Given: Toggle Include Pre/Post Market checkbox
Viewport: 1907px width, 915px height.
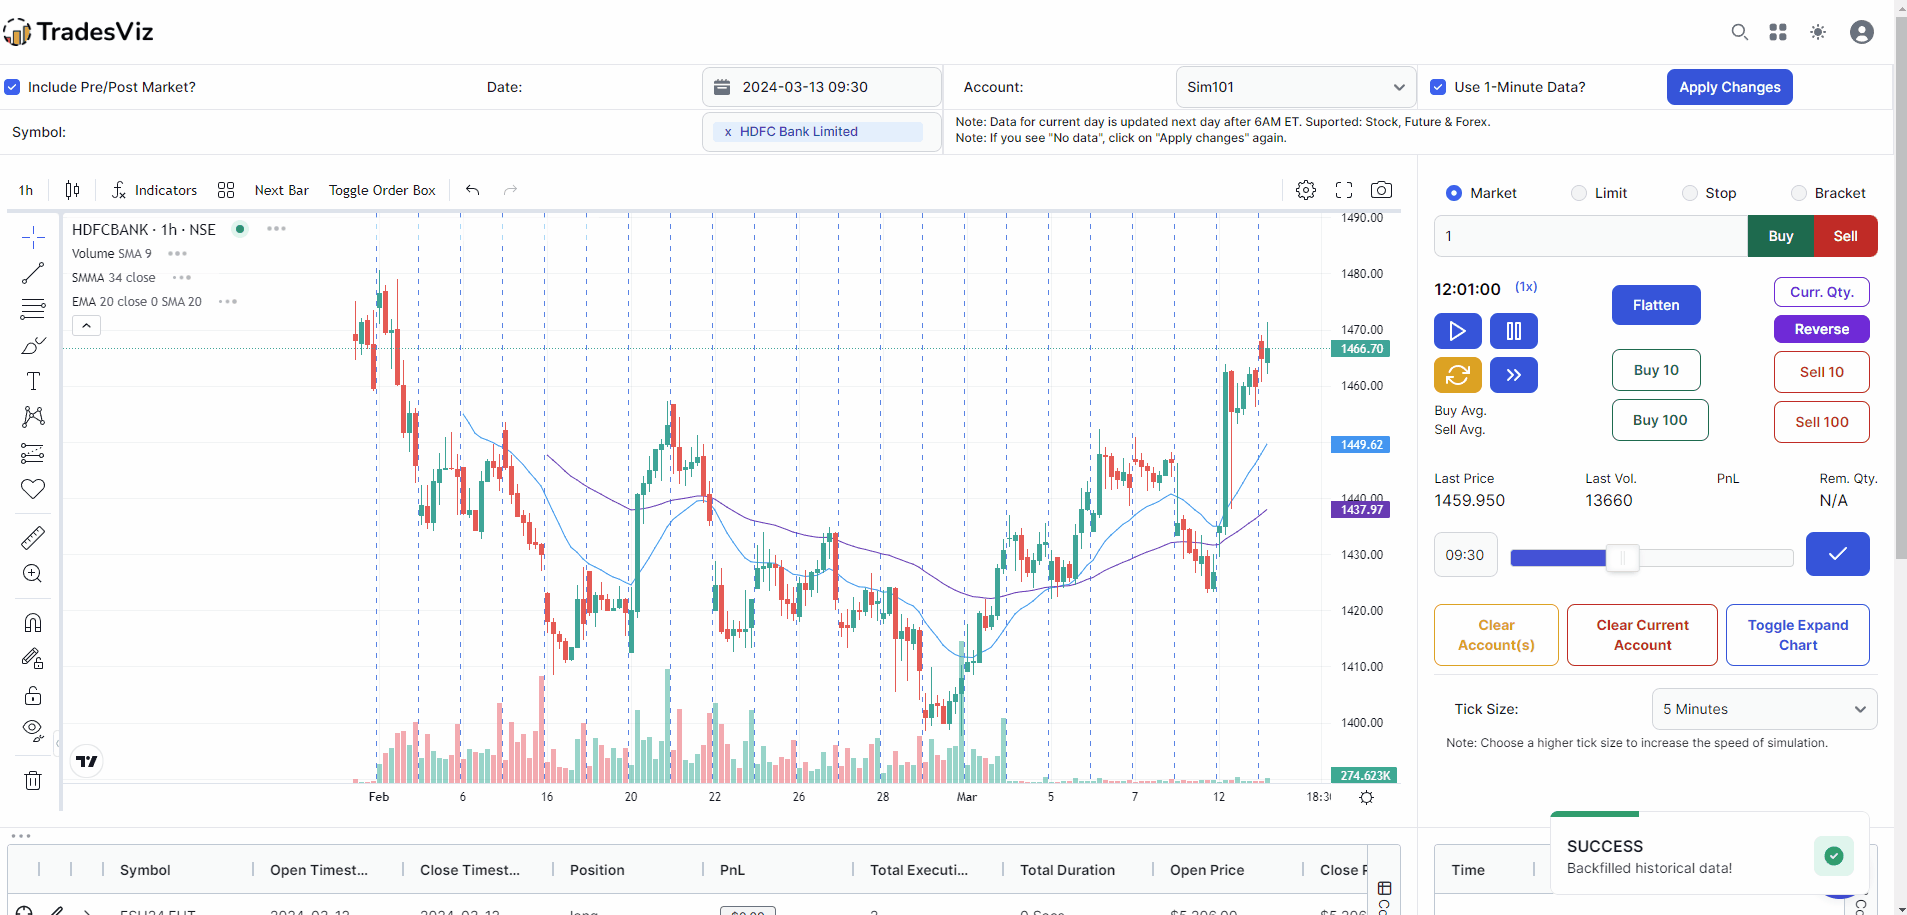Looking at the screenshot, I should coord(12,87).
